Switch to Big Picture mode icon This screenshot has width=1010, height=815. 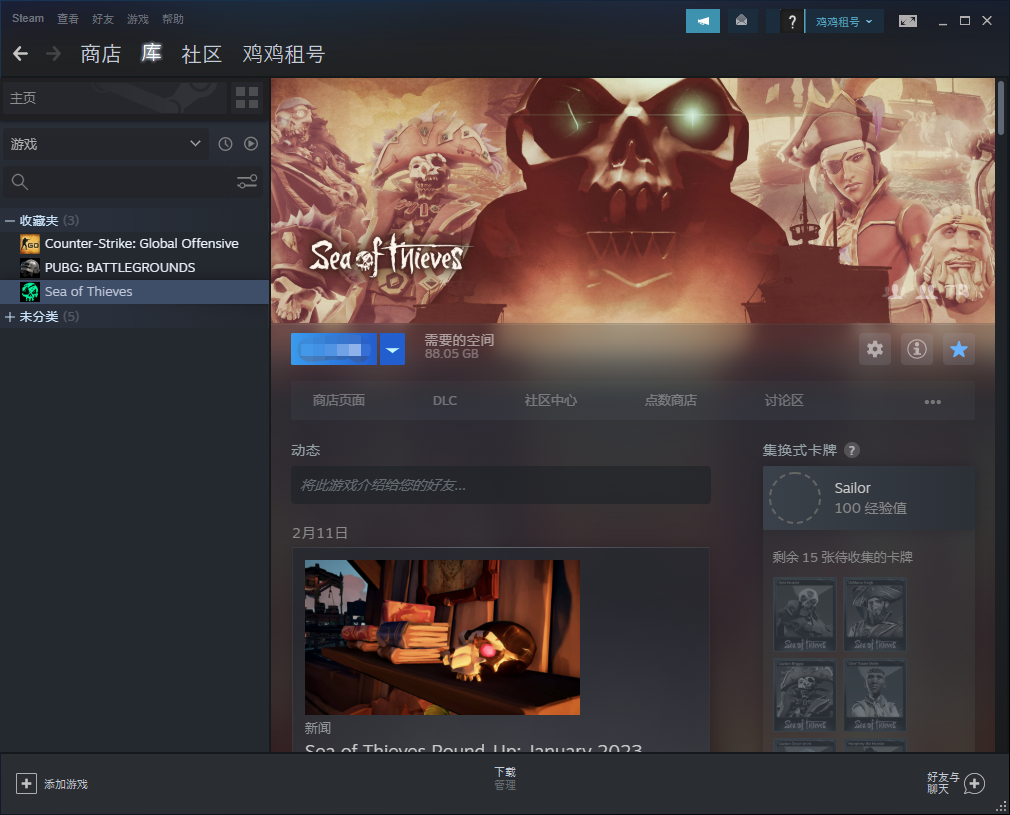[908, 21]
